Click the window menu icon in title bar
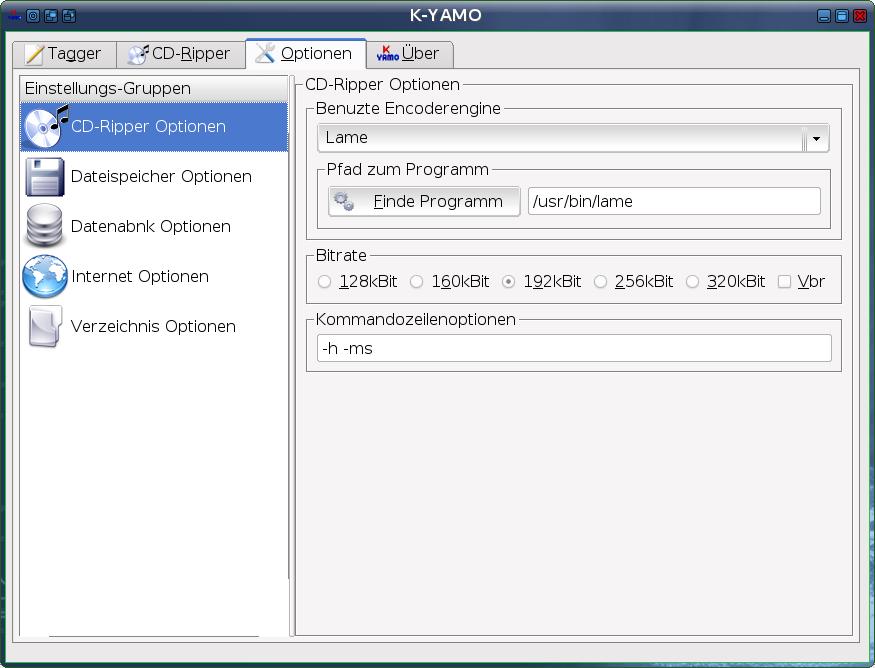Screen dimensions: 875x668 (15, 16)
